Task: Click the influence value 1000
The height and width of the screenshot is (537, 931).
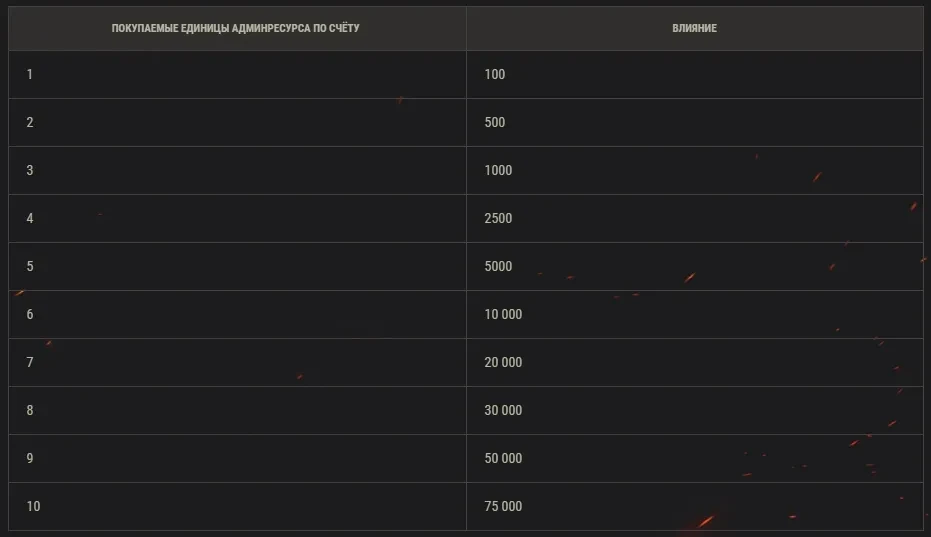Action: coord(498,170)
